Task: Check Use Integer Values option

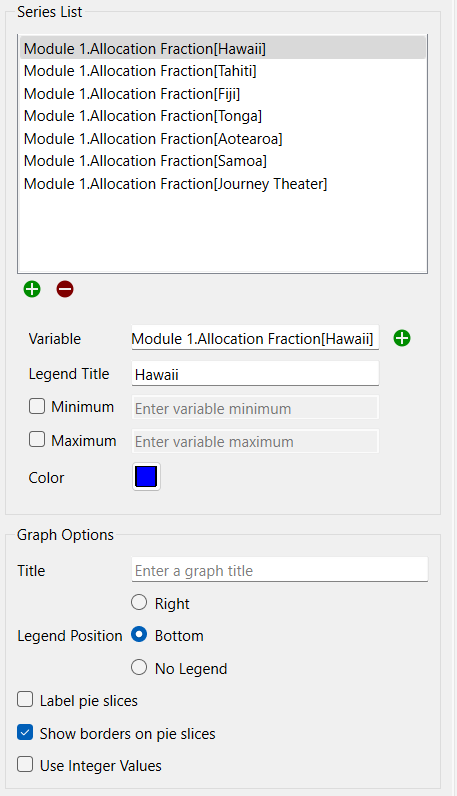Action: click(25, 765)
